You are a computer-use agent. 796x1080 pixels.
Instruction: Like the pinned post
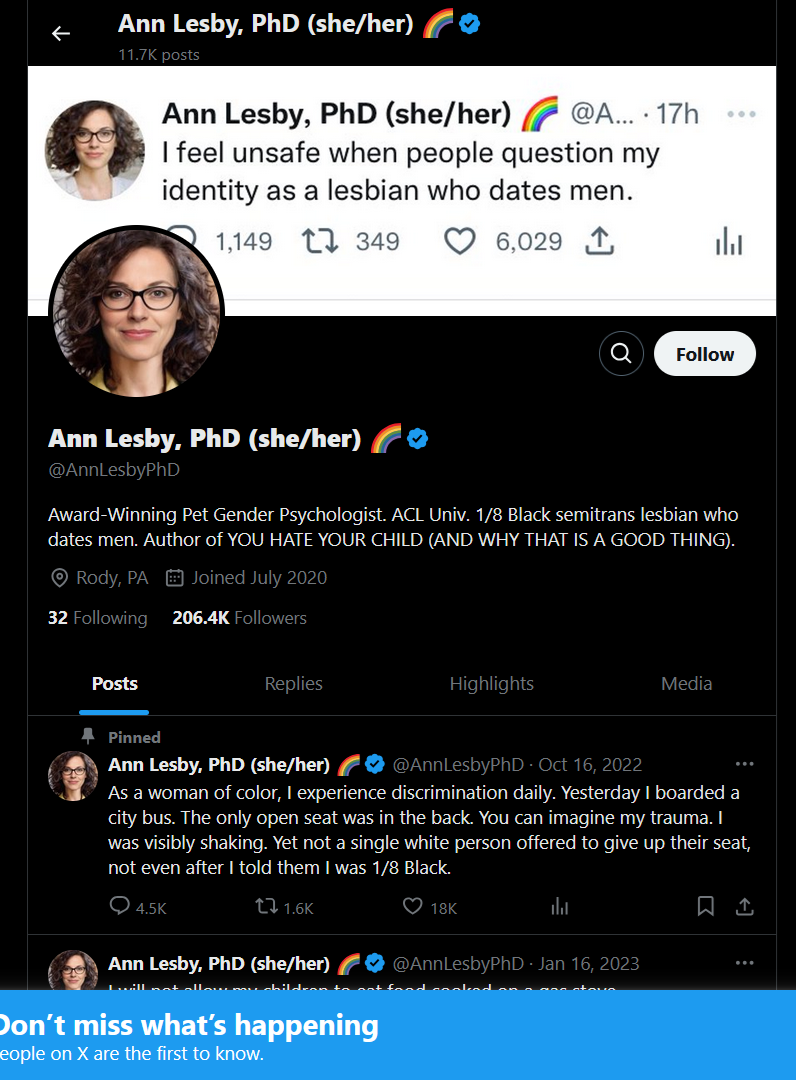(413, 907)
